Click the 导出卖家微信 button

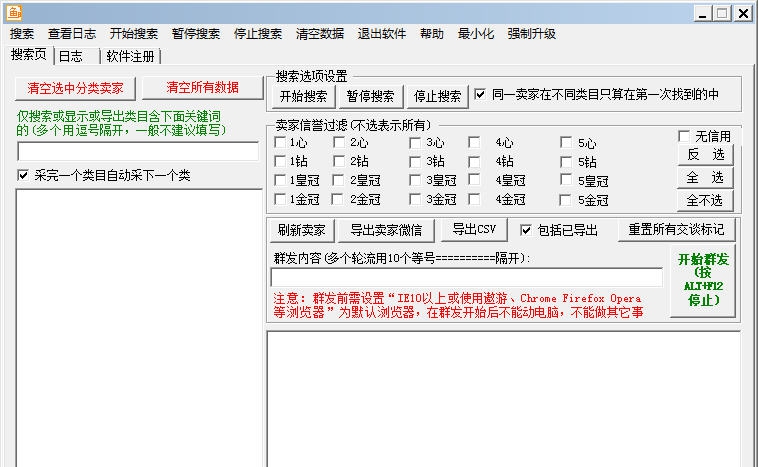(386, 230)
